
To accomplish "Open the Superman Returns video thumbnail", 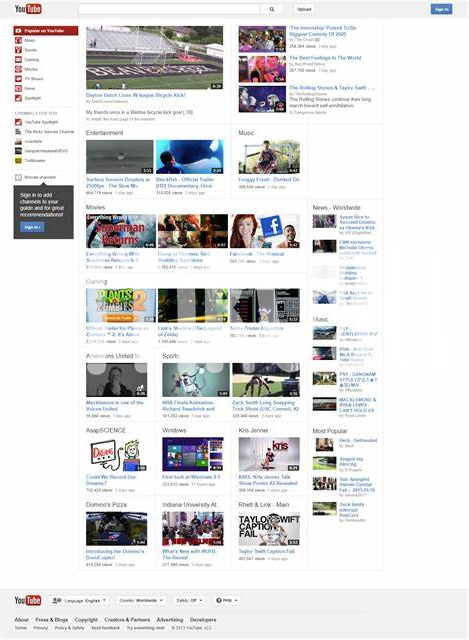I will (x=121, y=231).
